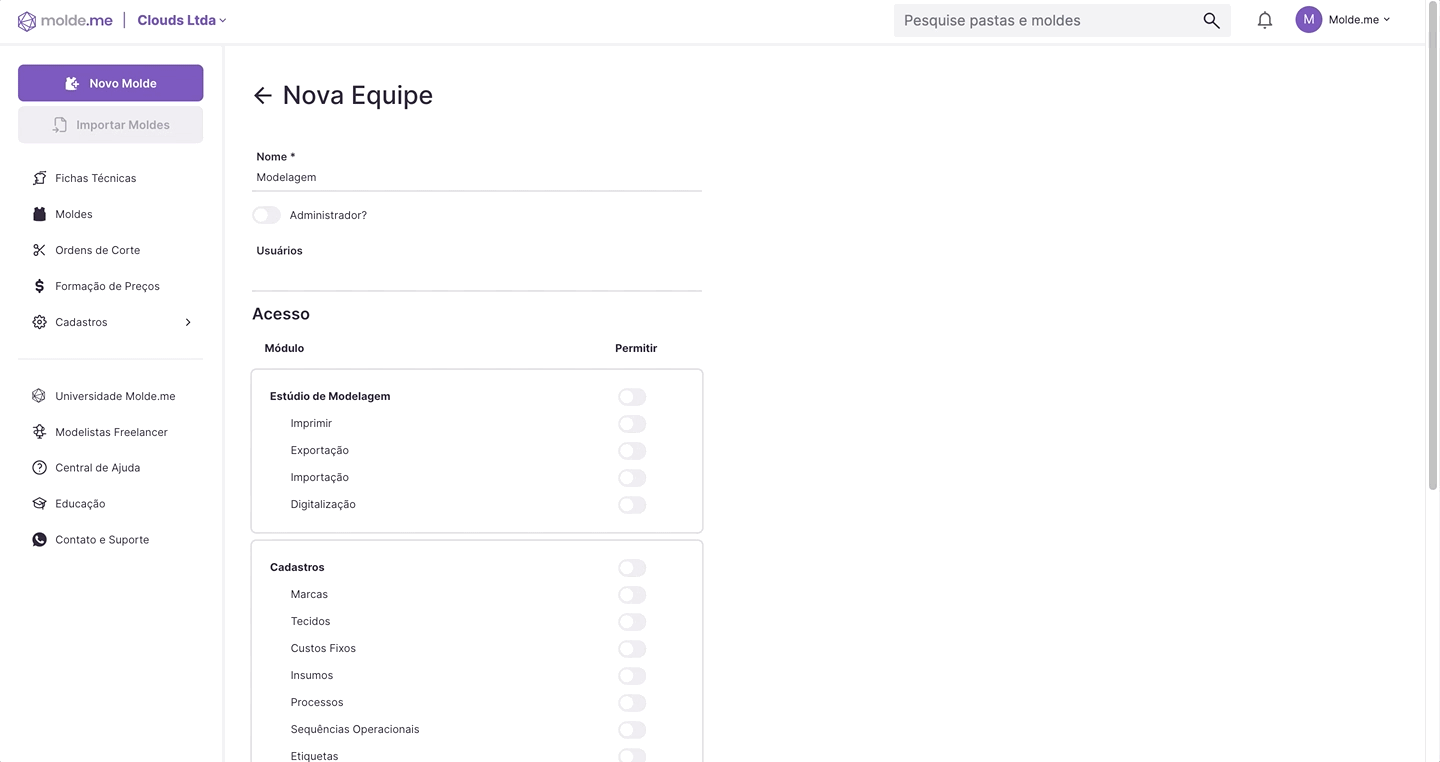Enable the Administrador toggle

266,215
